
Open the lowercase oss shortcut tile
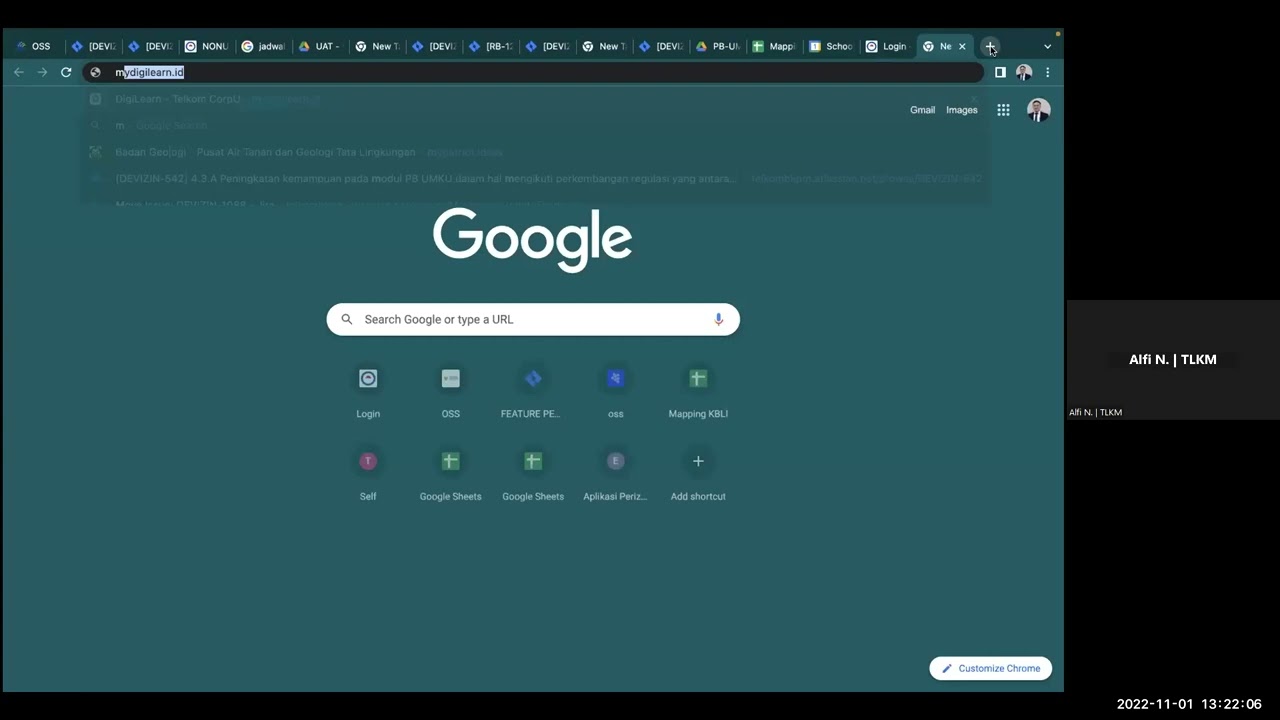pos(615,391)
